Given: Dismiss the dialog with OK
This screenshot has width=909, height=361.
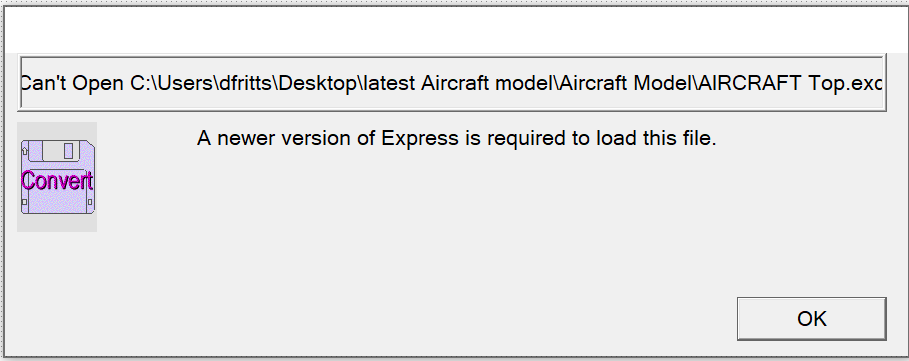Looking at the screenshot, I should [x=811, y=319].
